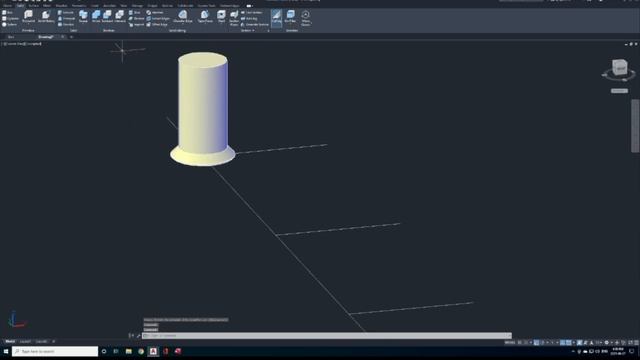Click the Add Jog tool
The height and width of the screenshot is (360, 640).
click(249, 19)
